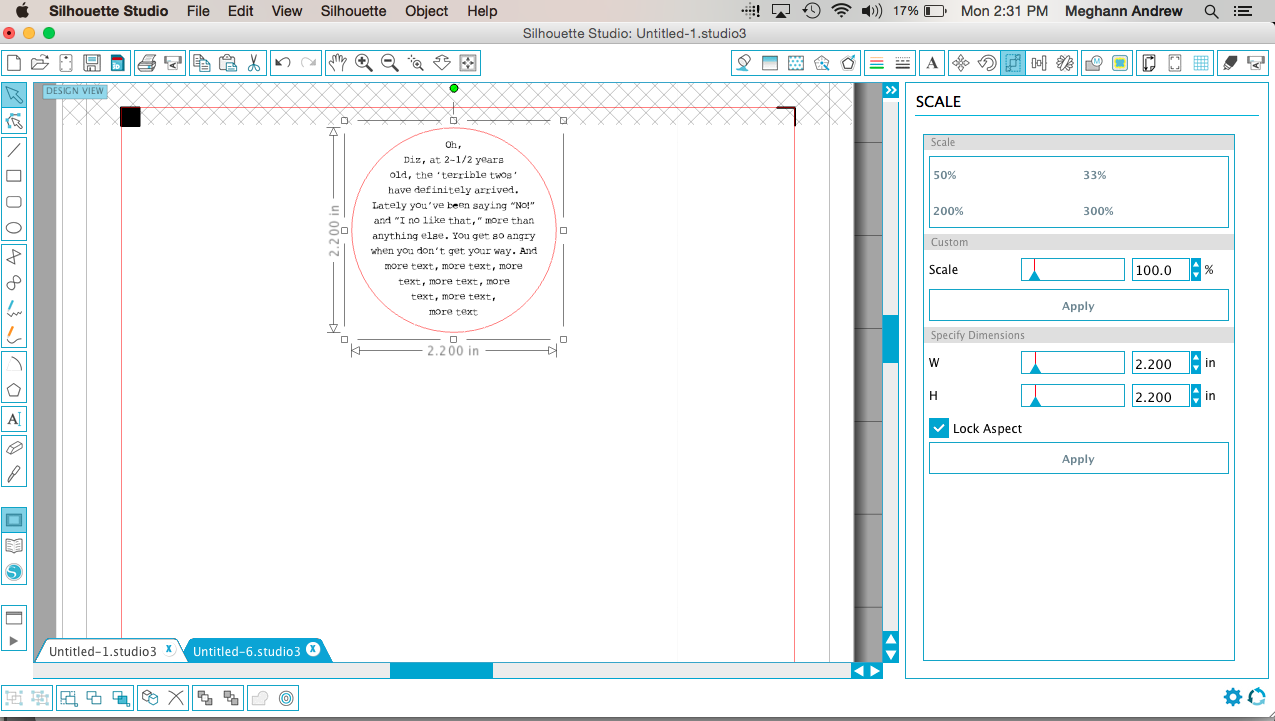Open the fill pattern dotted icon
Viewport: 1275px width, 721px height.
(x=796, y=63)
